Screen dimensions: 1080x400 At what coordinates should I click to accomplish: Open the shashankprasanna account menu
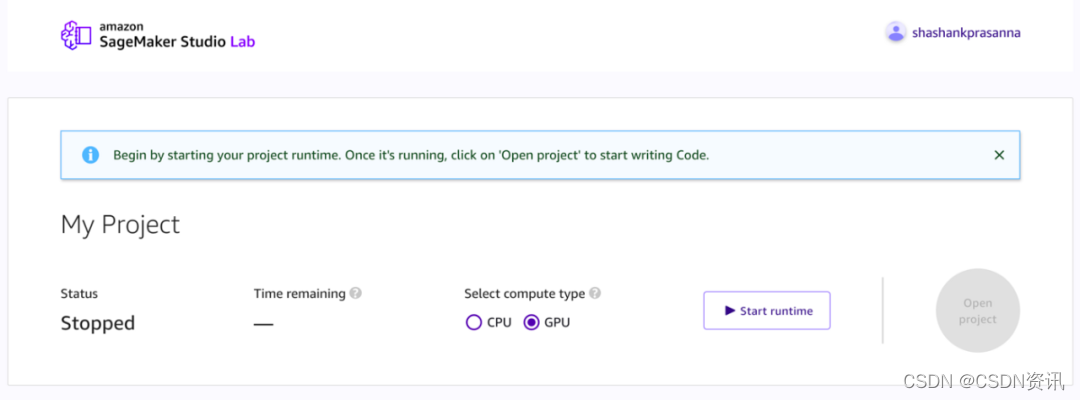966,32
